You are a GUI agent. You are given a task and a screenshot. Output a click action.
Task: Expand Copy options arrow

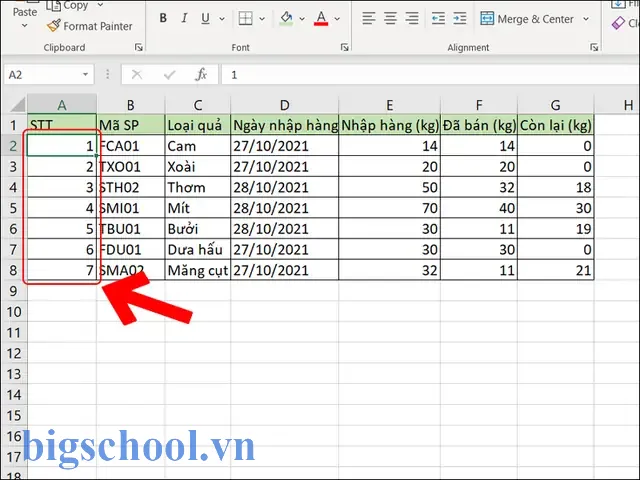(x=100, y=5)
